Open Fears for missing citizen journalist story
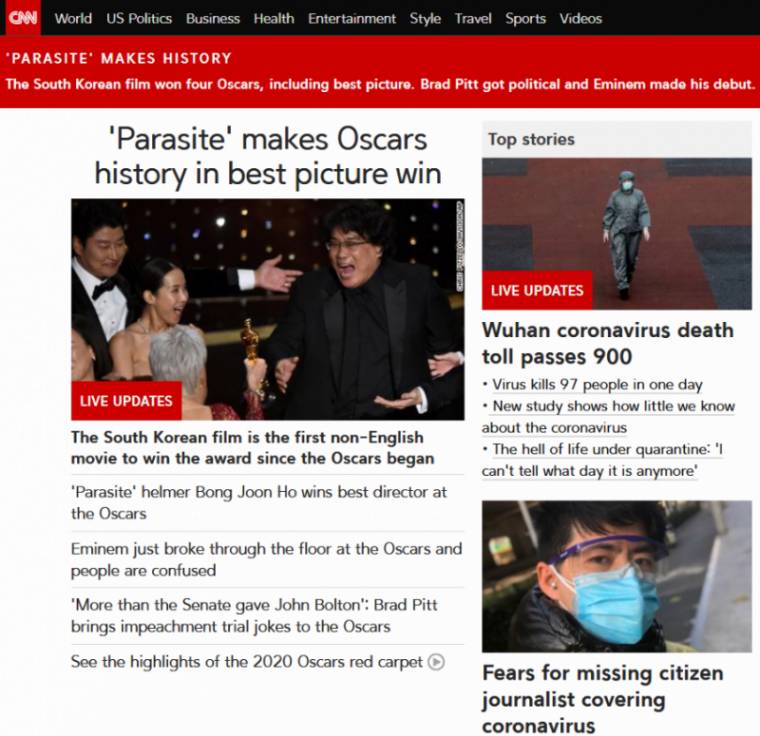 (x=602, y=699)
